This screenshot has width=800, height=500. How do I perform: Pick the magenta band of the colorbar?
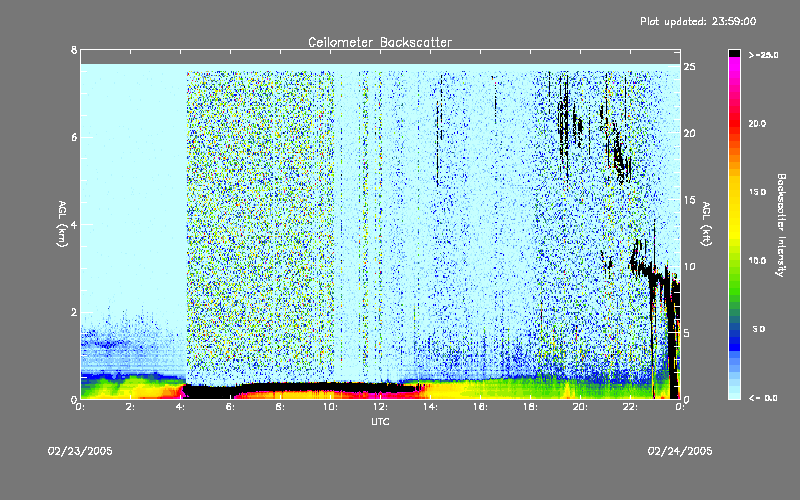point(734,64)
